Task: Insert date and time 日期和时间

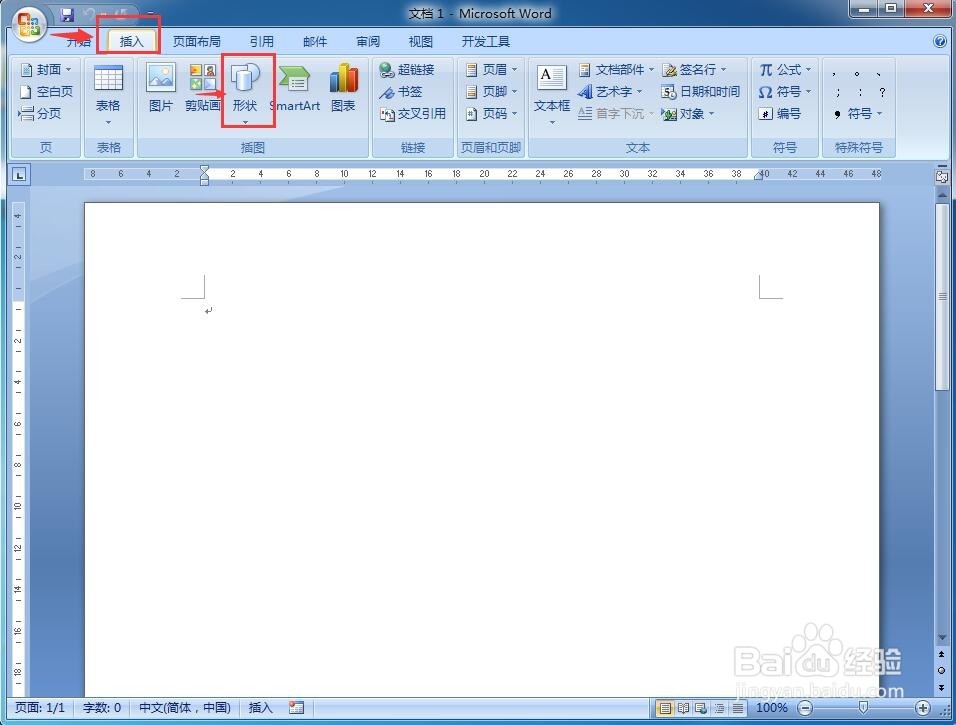Action: tap(701, 92)
